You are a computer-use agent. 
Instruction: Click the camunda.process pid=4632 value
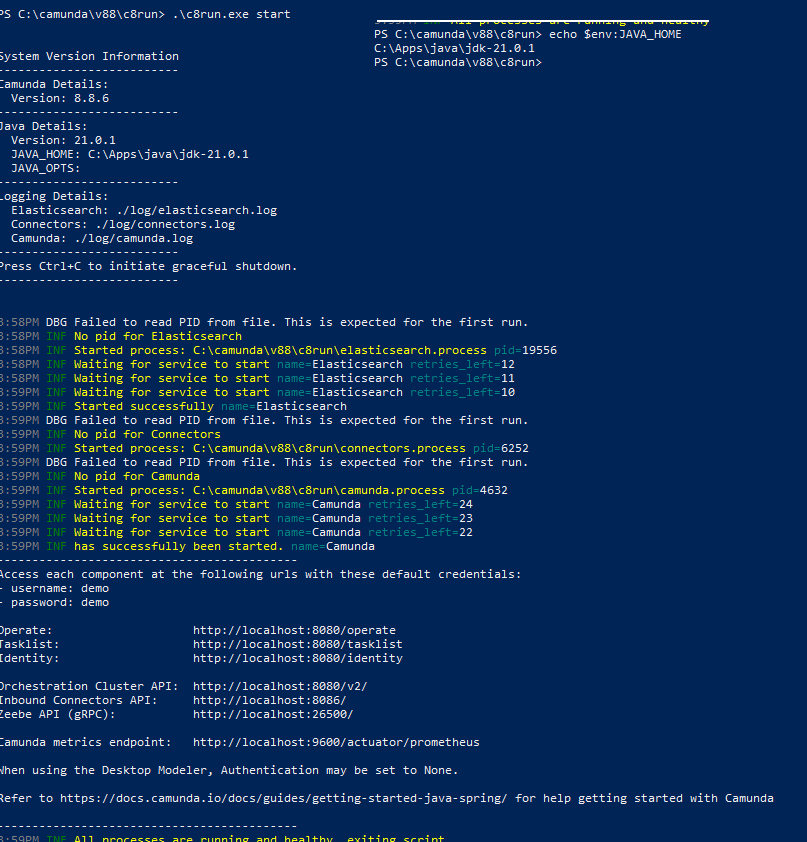point(479,490)
